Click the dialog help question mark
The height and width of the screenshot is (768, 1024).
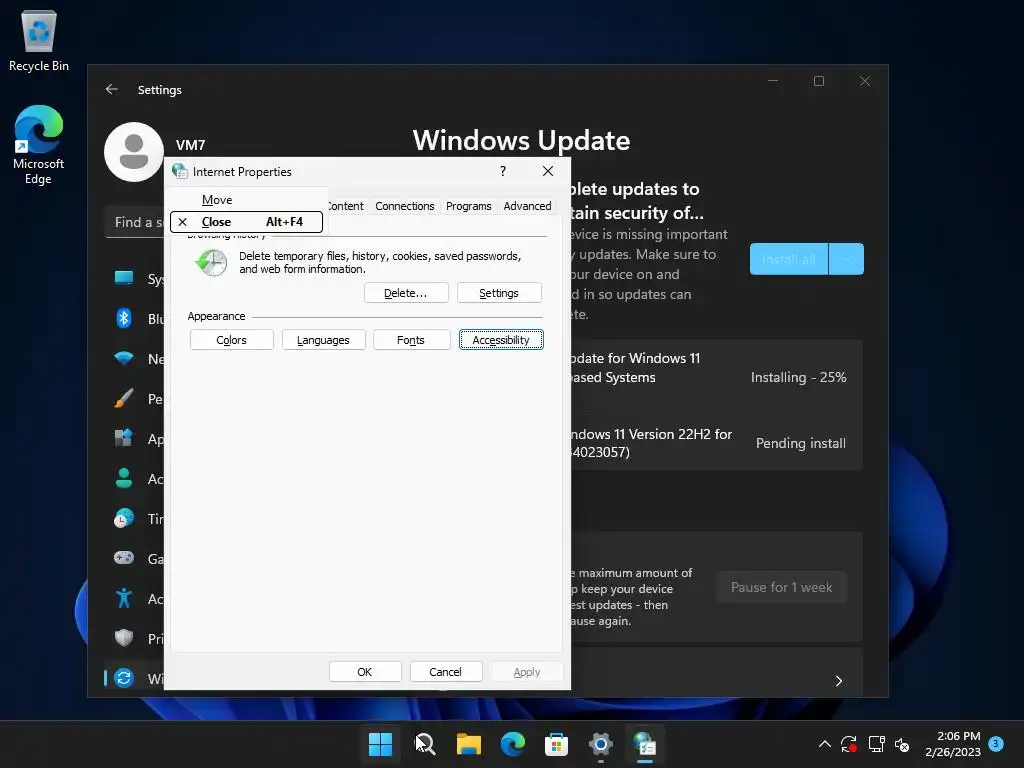click(x=503, y=171)
